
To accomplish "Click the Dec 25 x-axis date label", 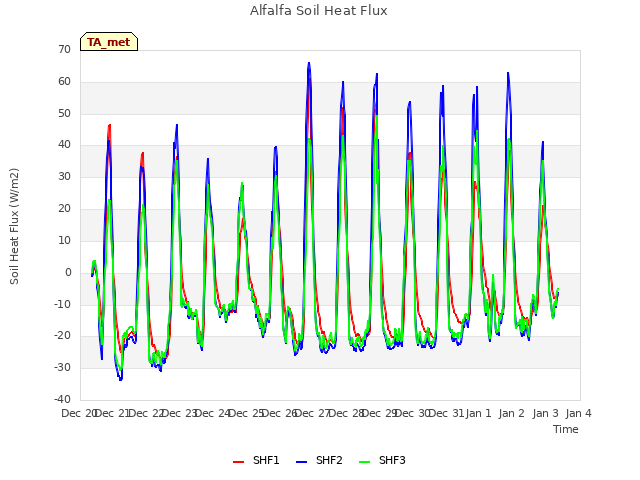I will 246,413.
